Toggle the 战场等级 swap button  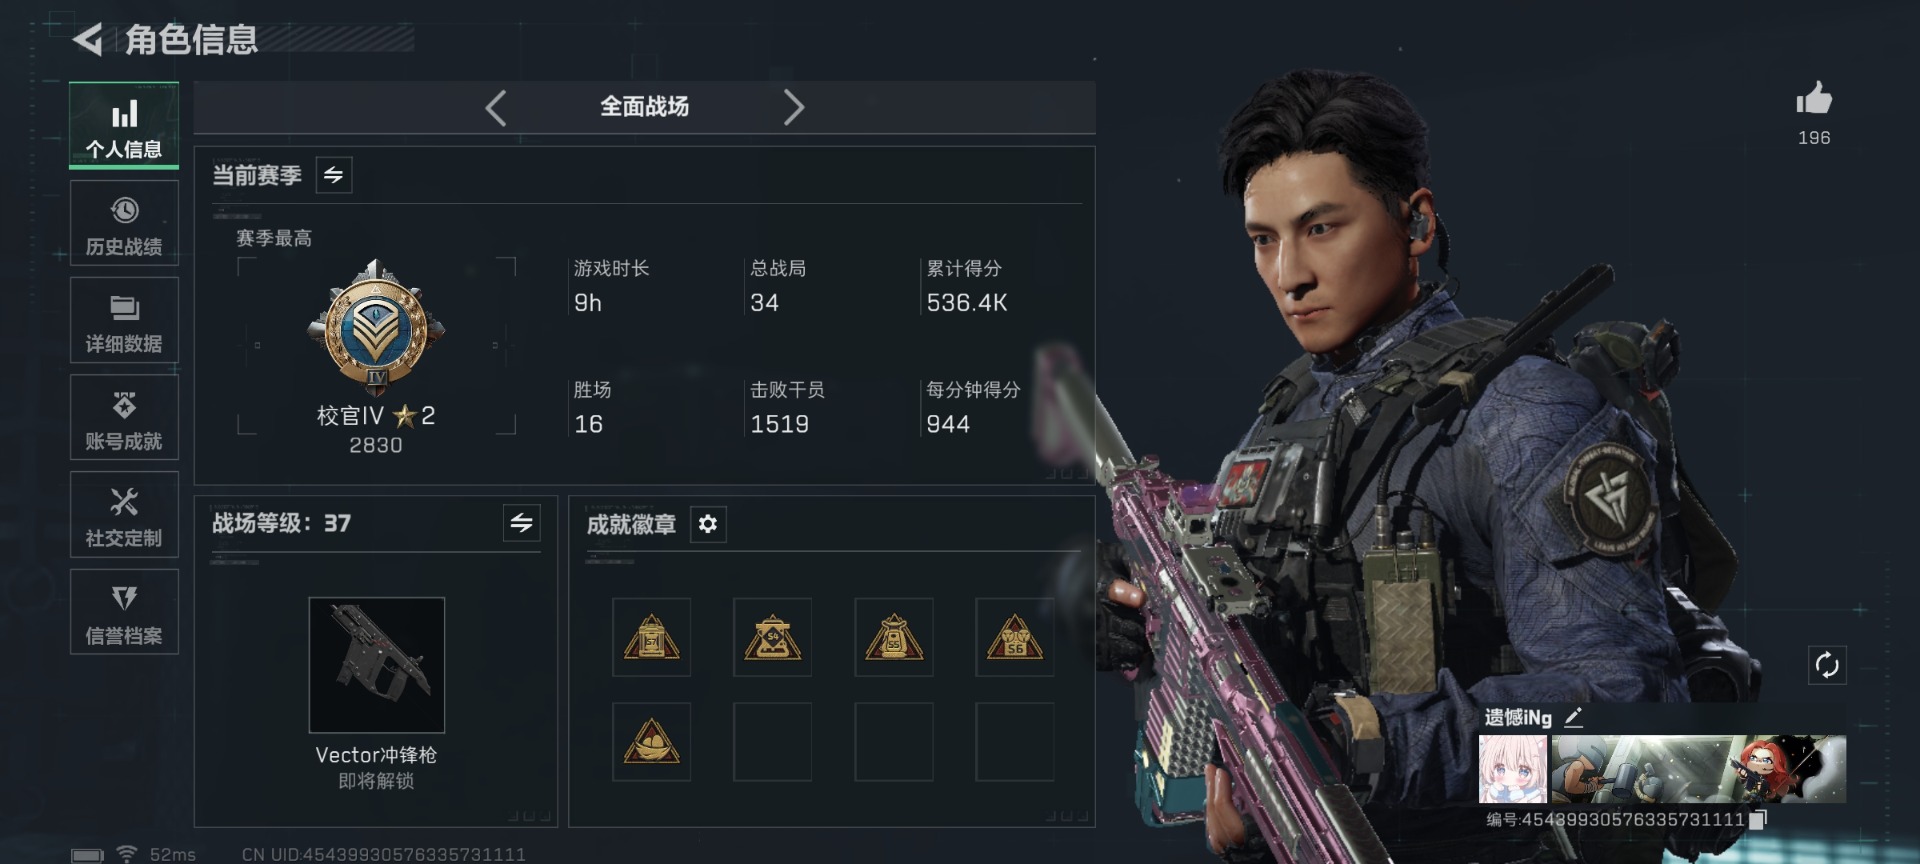(x=522, y=523)
